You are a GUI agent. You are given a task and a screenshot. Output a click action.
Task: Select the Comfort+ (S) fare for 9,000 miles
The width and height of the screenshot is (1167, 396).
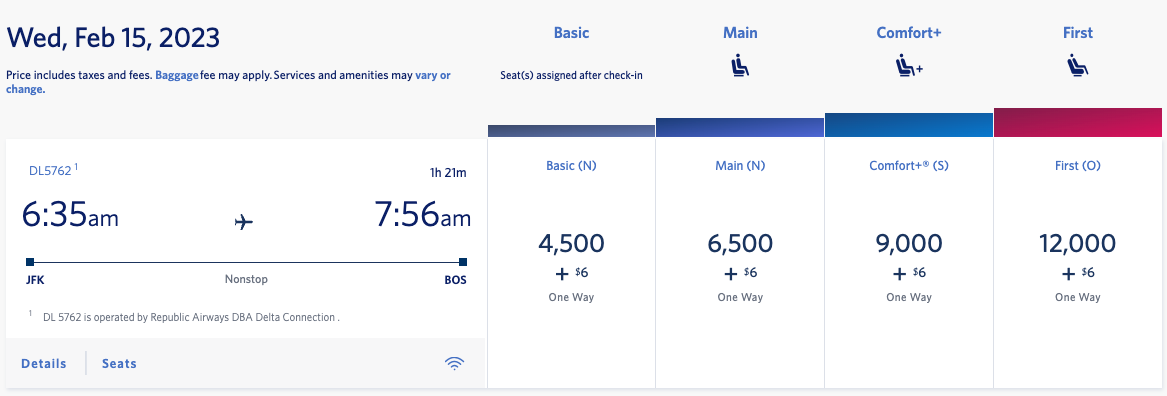[909, 263]
